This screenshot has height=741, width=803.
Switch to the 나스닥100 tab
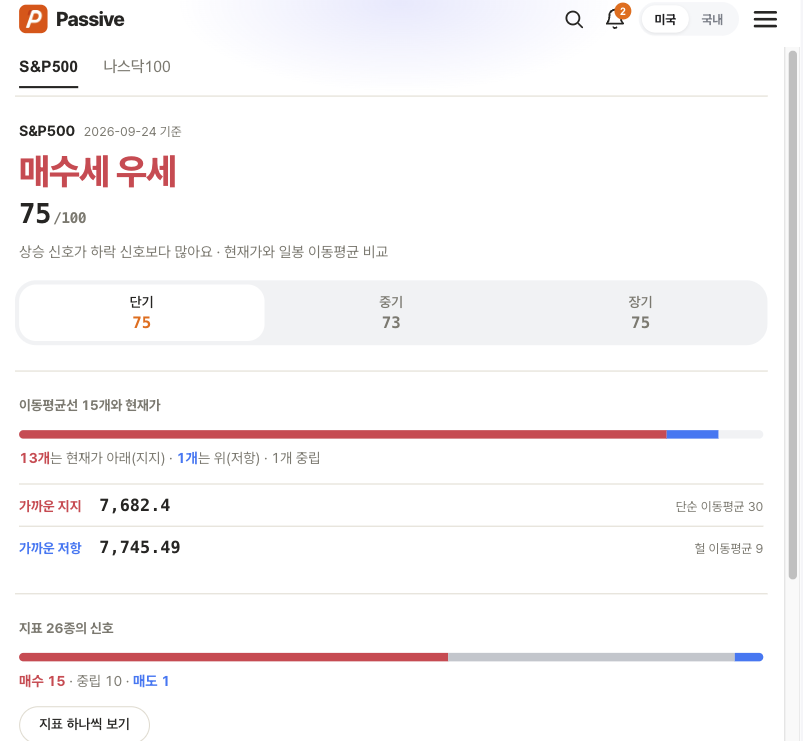(x=137, y=67)
